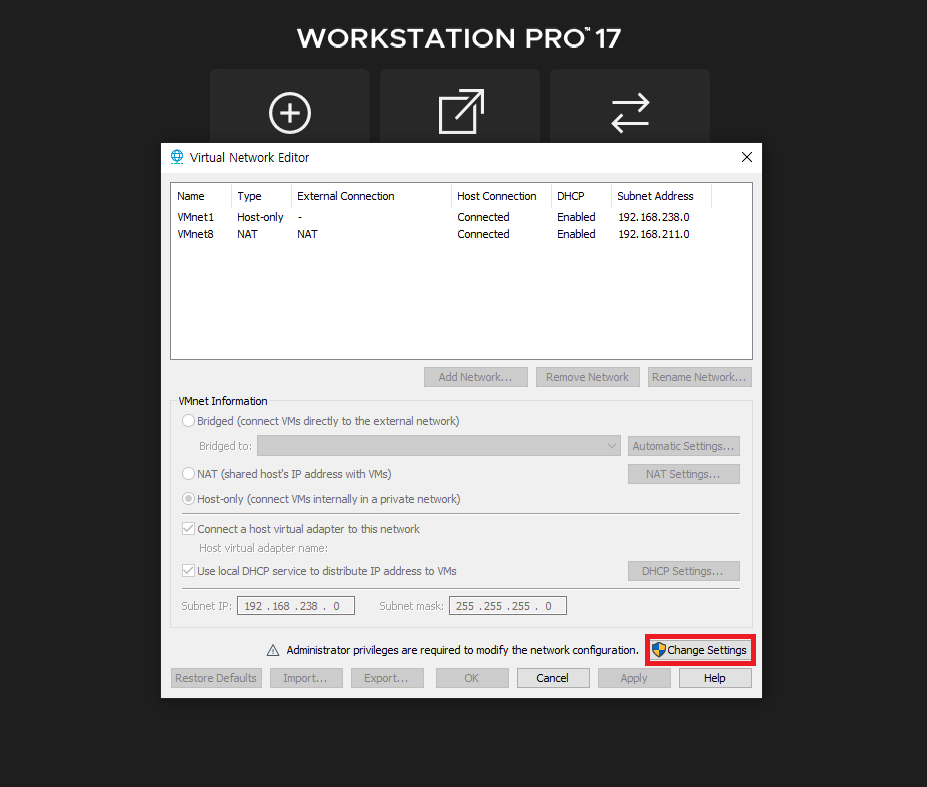The height and width of the screenshot is (787, 927).
Task: Click the Apply button
Action: point(634,678)
